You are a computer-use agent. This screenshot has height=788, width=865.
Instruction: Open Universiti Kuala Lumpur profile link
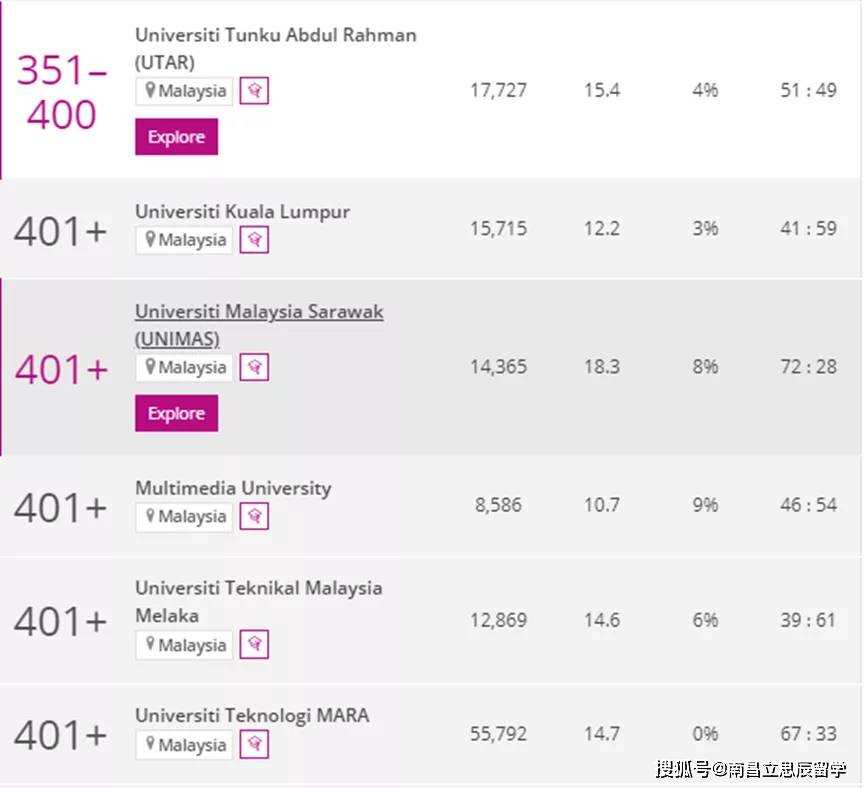coord(242,212)
